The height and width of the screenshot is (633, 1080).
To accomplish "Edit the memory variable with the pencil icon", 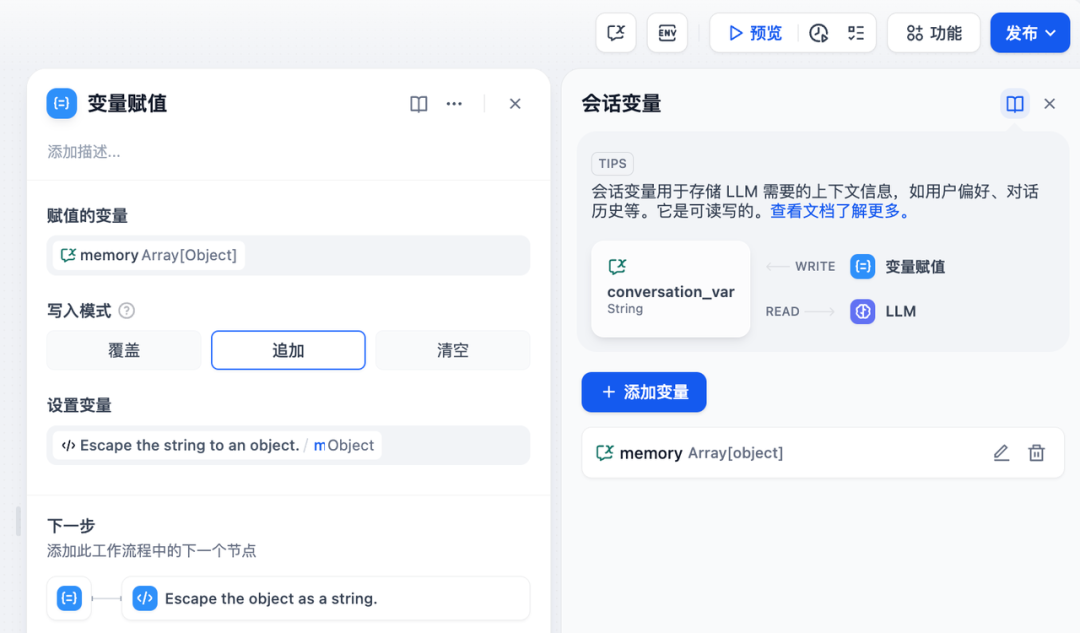I will pyautogui.click(x=1001, y=453).
